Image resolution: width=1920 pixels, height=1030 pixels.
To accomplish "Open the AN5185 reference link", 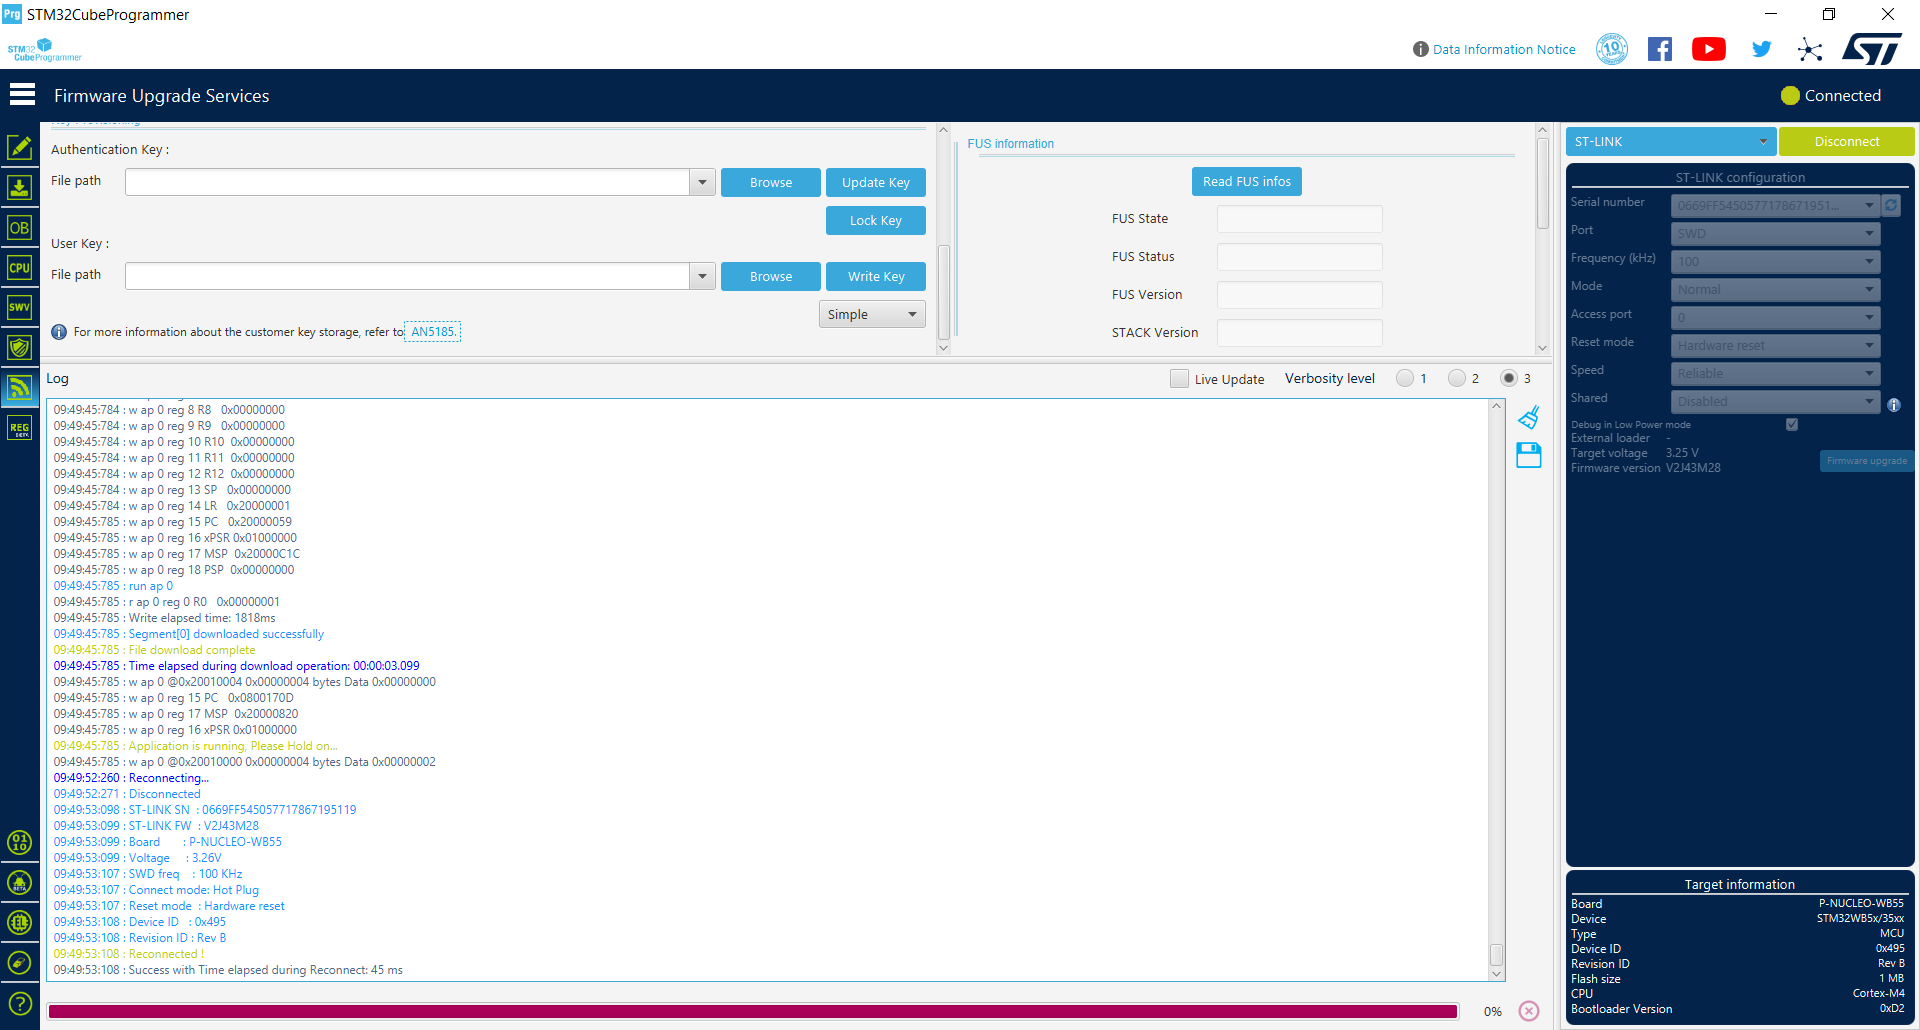I will 431,331.
